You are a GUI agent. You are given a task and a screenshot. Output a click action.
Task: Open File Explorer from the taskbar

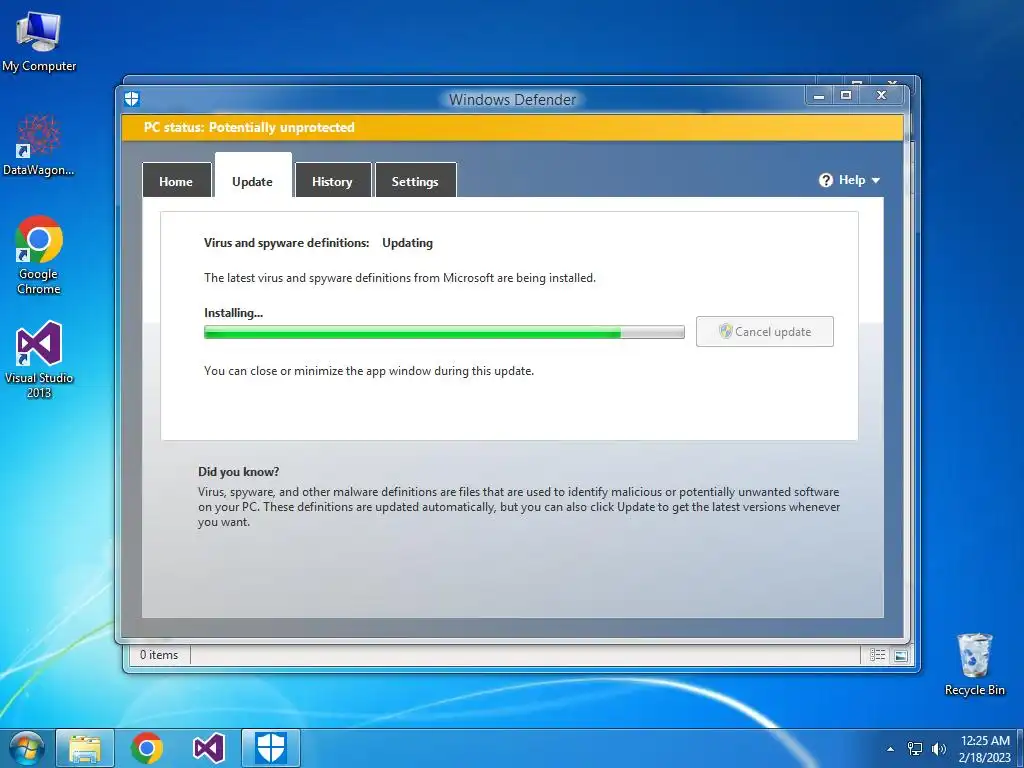pos(85,748)
